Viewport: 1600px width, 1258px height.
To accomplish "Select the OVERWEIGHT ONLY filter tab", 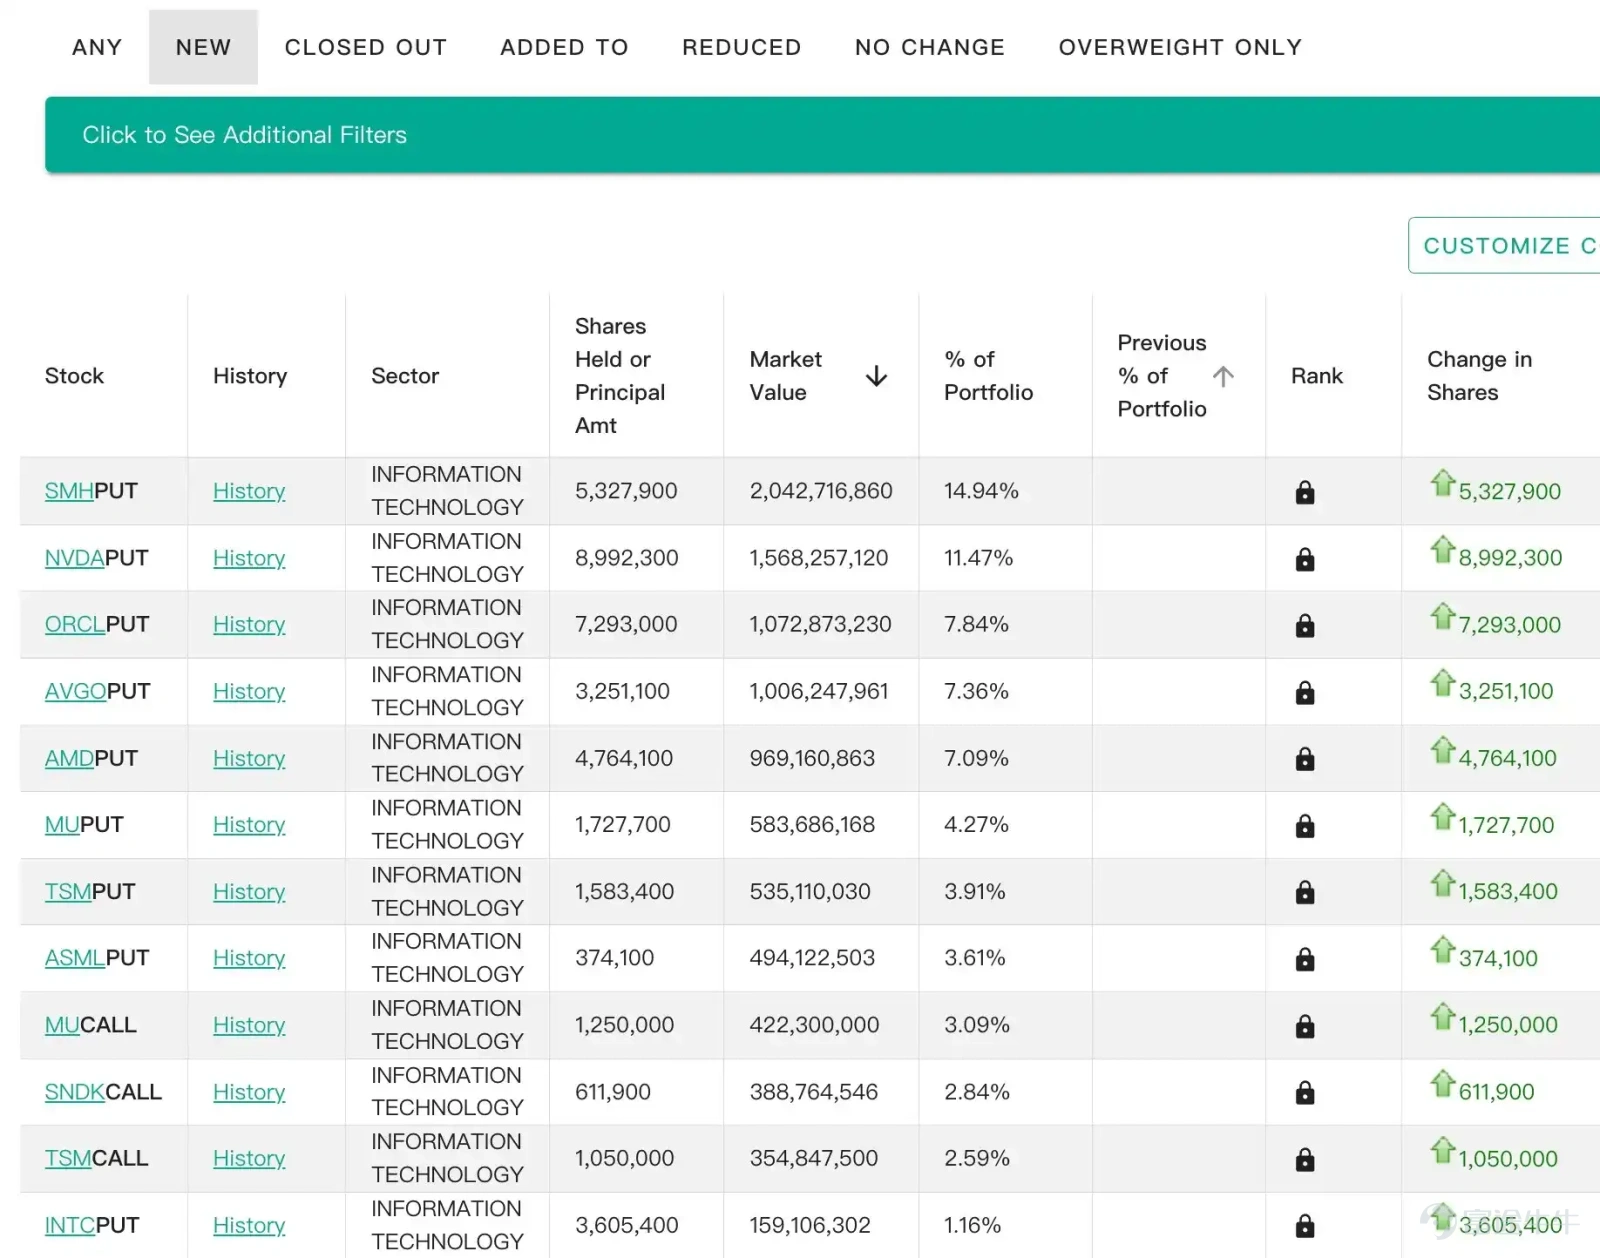I will (1180, 47).
